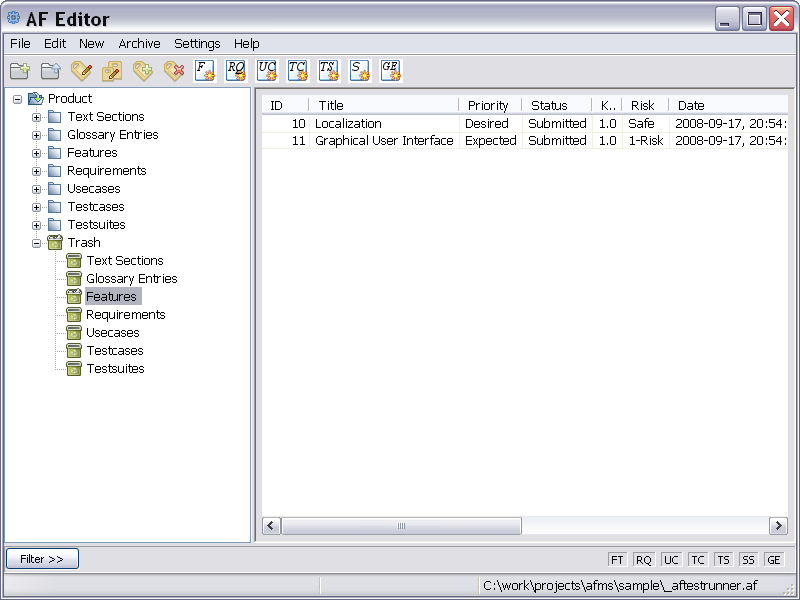Open the Archive menu
Viewport: 800px width, 600px height.
[x=139, y=43]
